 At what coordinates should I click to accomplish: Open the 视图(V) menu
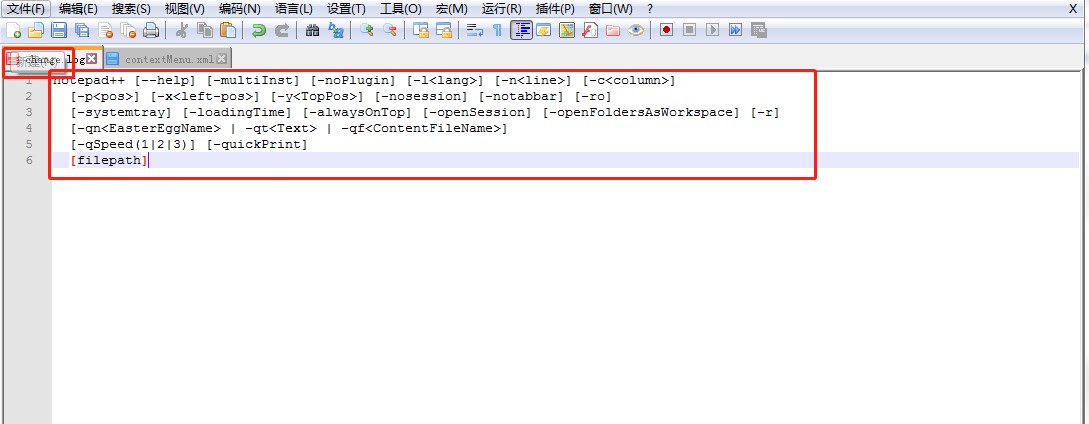(x=185, y=9)
